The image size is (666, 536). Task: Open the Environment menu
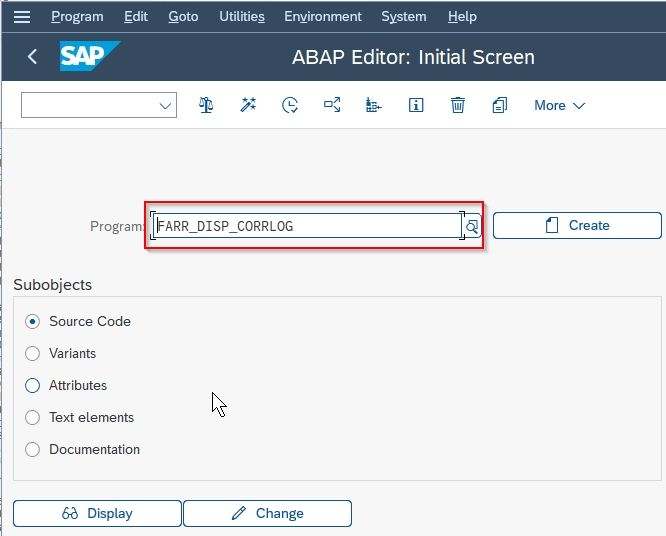323,17
